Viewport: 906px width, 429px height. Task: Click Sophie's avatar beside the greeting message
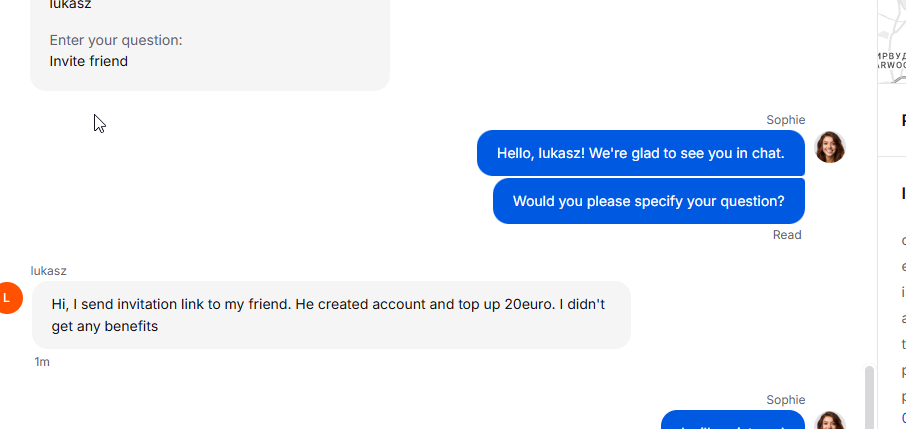click(830, 147)
